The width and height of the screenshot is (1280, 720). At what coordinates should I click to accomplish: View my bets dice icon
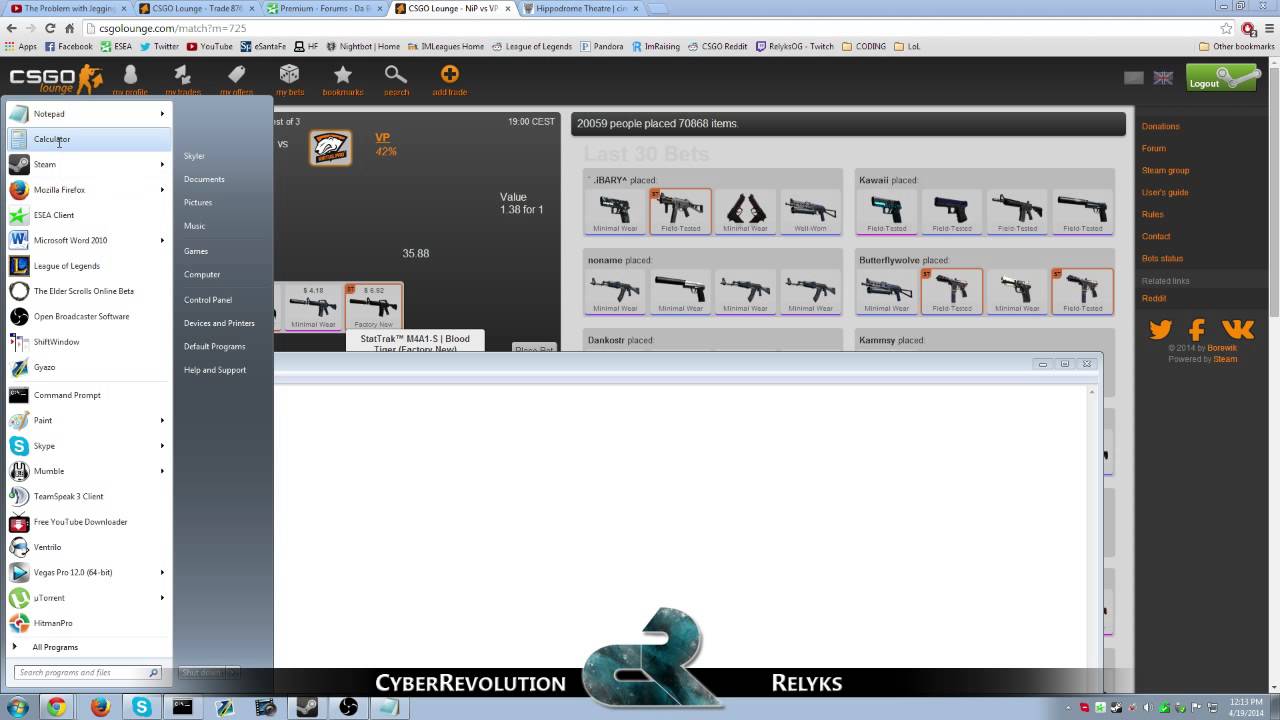tap(289, 79)
